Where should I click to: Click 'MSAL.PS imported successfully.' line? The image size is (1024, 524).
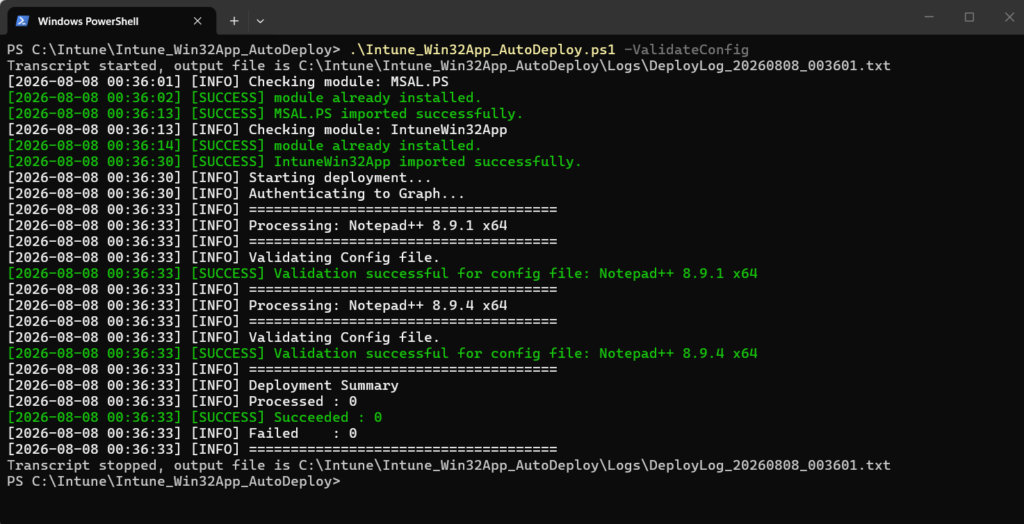tap(265, 114)
